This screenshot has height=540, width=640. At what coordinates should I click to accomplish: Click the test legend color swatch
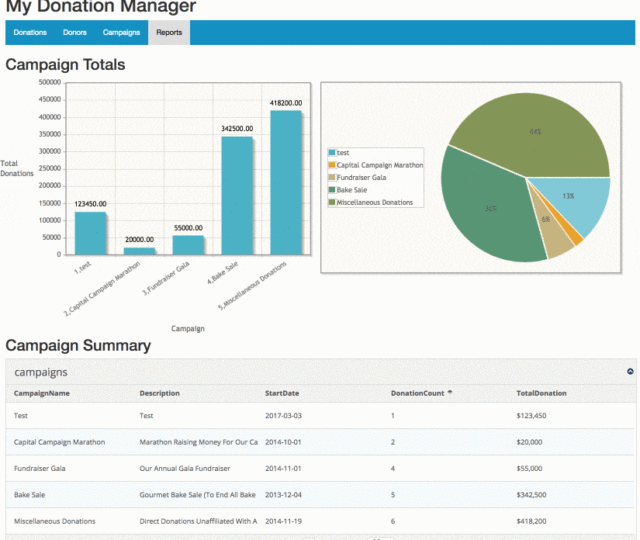point(332,152)
